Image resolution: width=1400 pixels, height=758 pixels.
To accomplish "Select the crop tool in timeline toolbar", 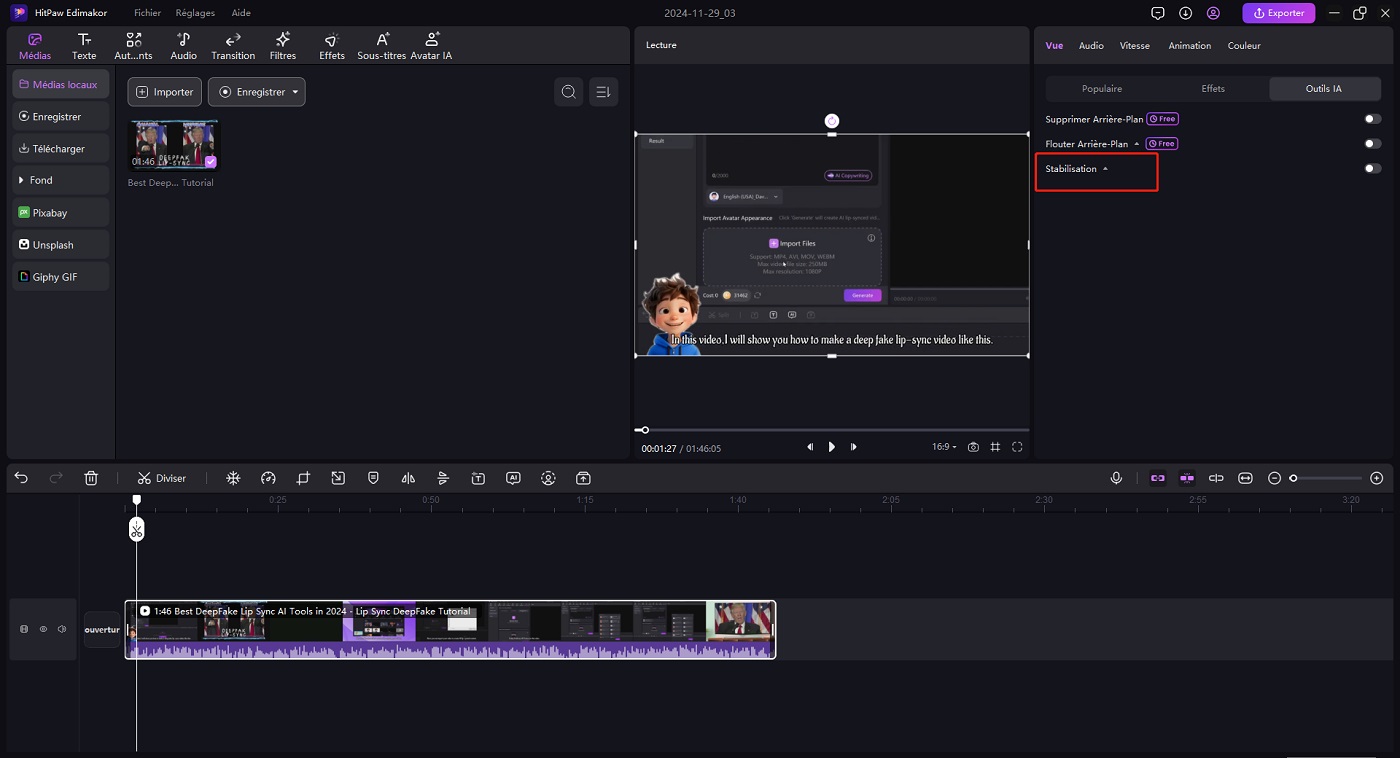I will point(303,478).
